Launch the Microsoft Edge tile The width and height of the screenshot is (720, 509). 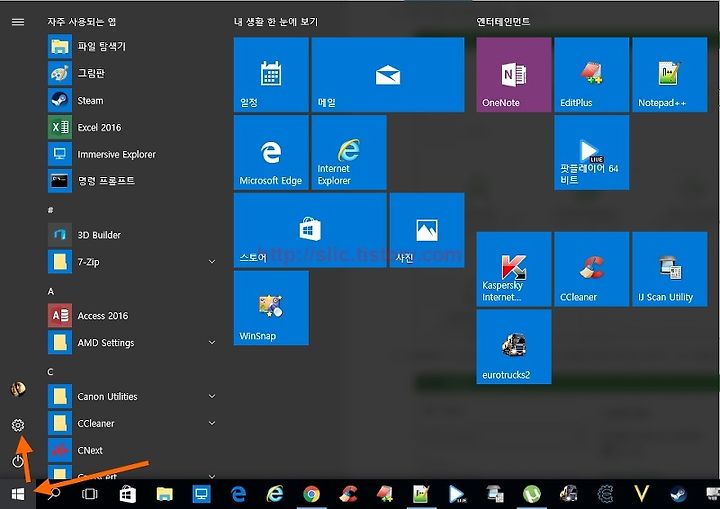click(x=271, y=152)
